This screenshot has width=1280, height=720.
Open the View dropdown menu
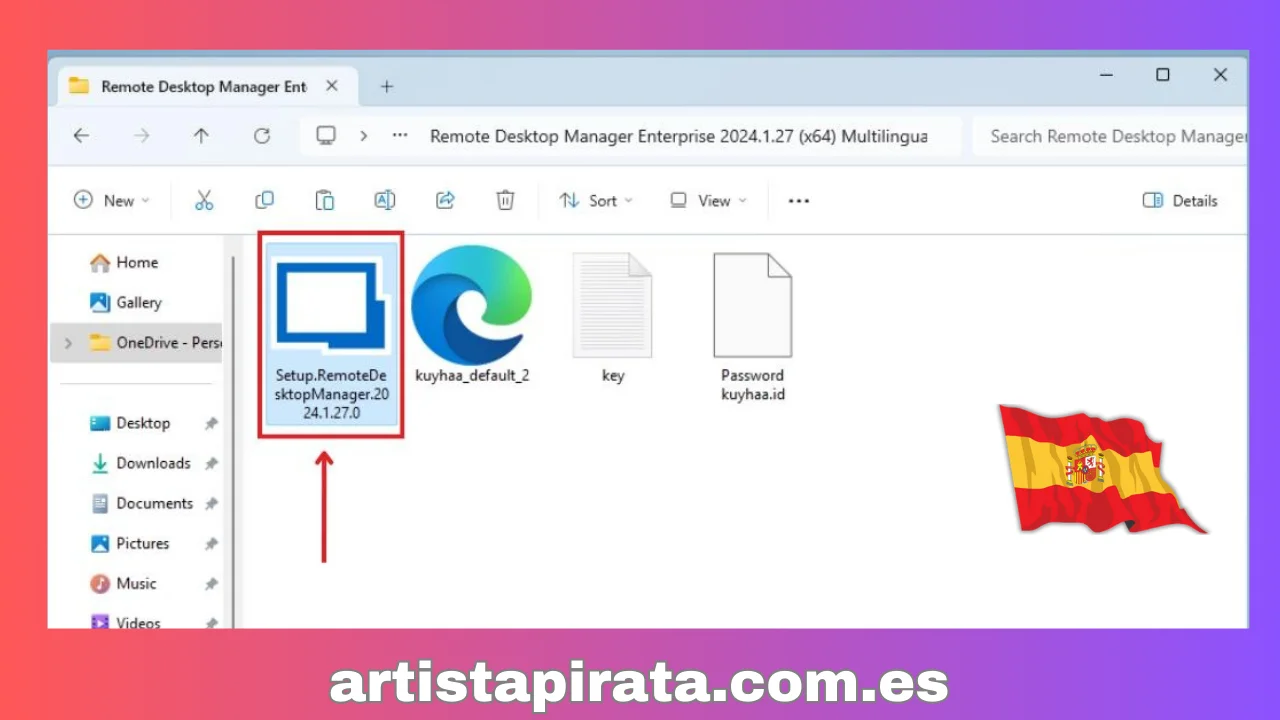(x=709, y=200)
